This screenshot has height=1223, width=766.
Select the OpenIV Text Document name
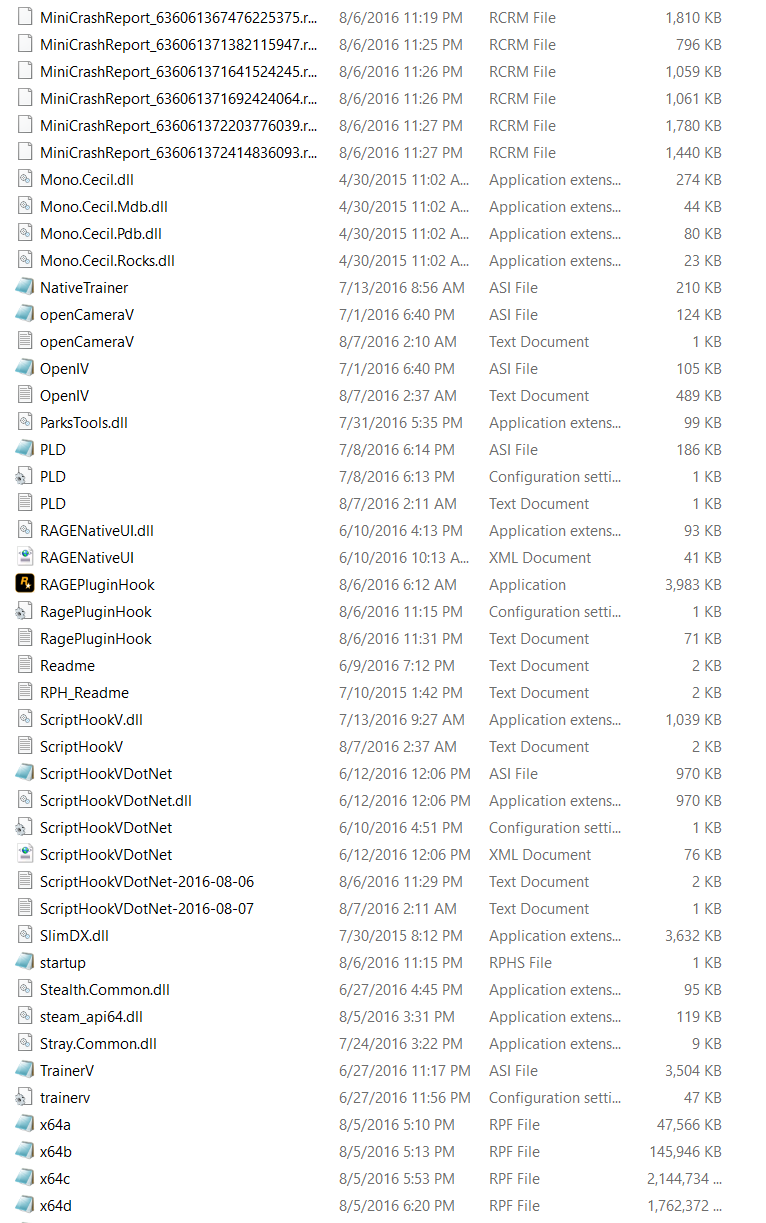[x=64, y=396]
